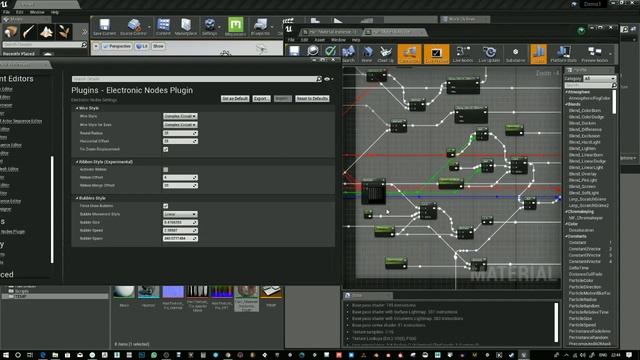Select the Landscape mode icon

(46, 32)
